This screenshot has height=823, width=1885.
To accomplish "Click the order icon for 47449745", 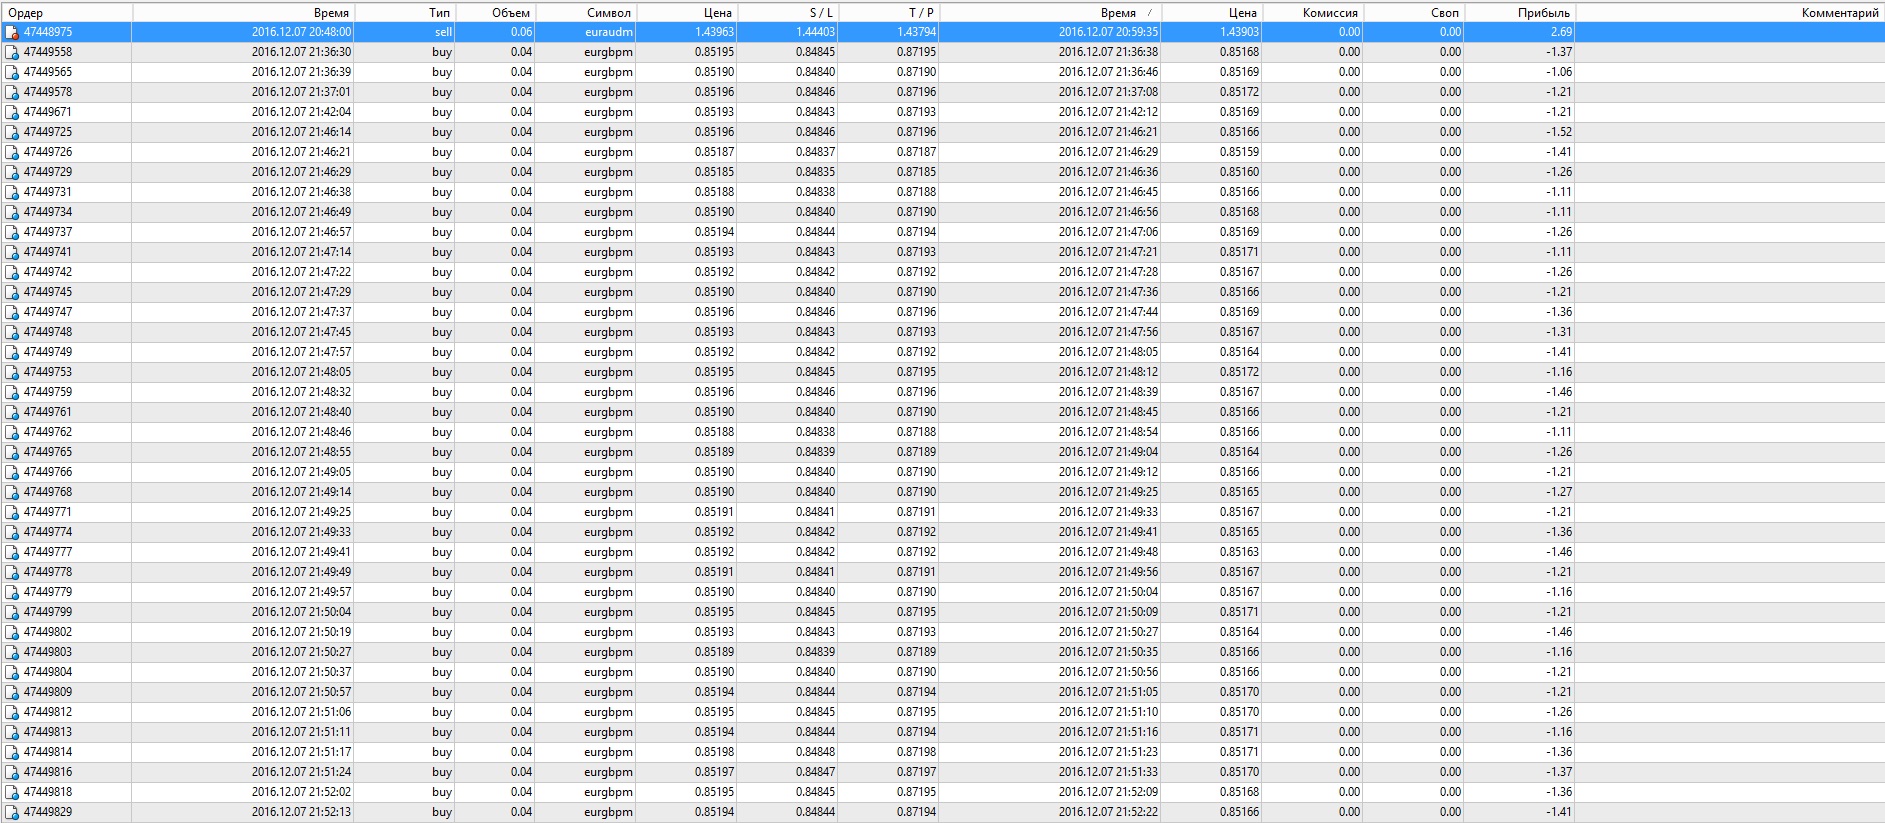I will 12,292.
